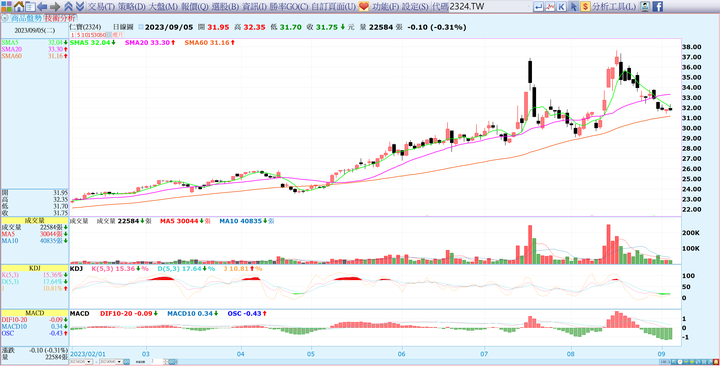The height and width of the screenshot is (366, 720).
Task: Click OSC -0.43 legend
Action: [x=248, y=314]
